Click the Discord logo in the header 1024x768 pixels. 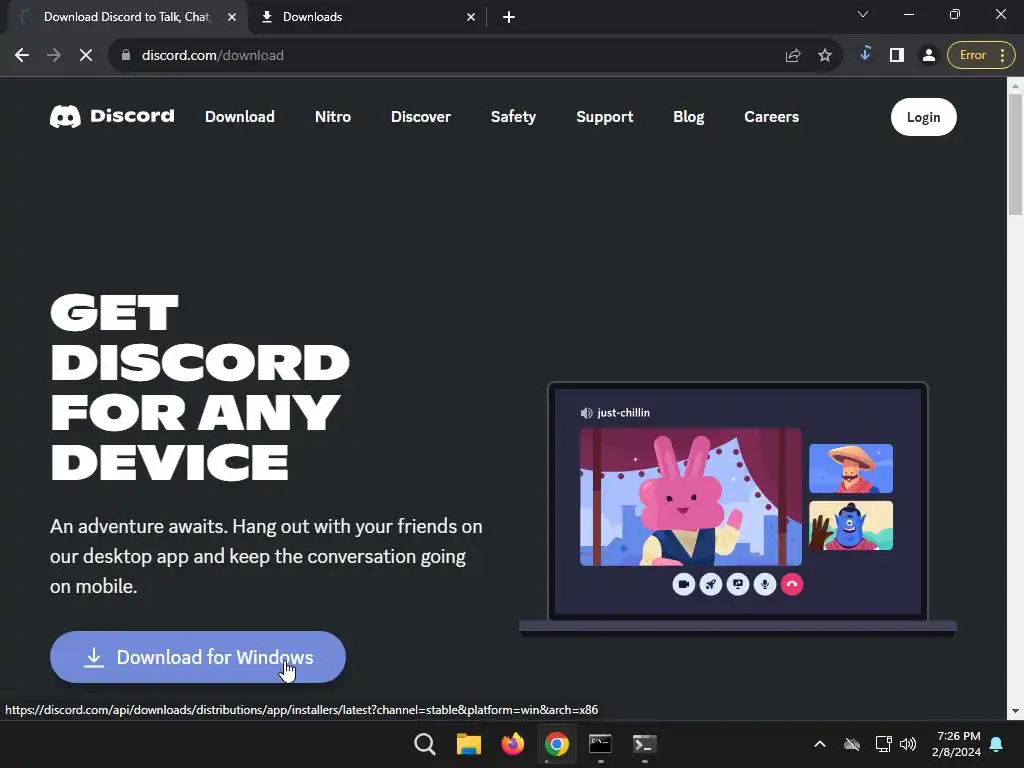point(112,116)
